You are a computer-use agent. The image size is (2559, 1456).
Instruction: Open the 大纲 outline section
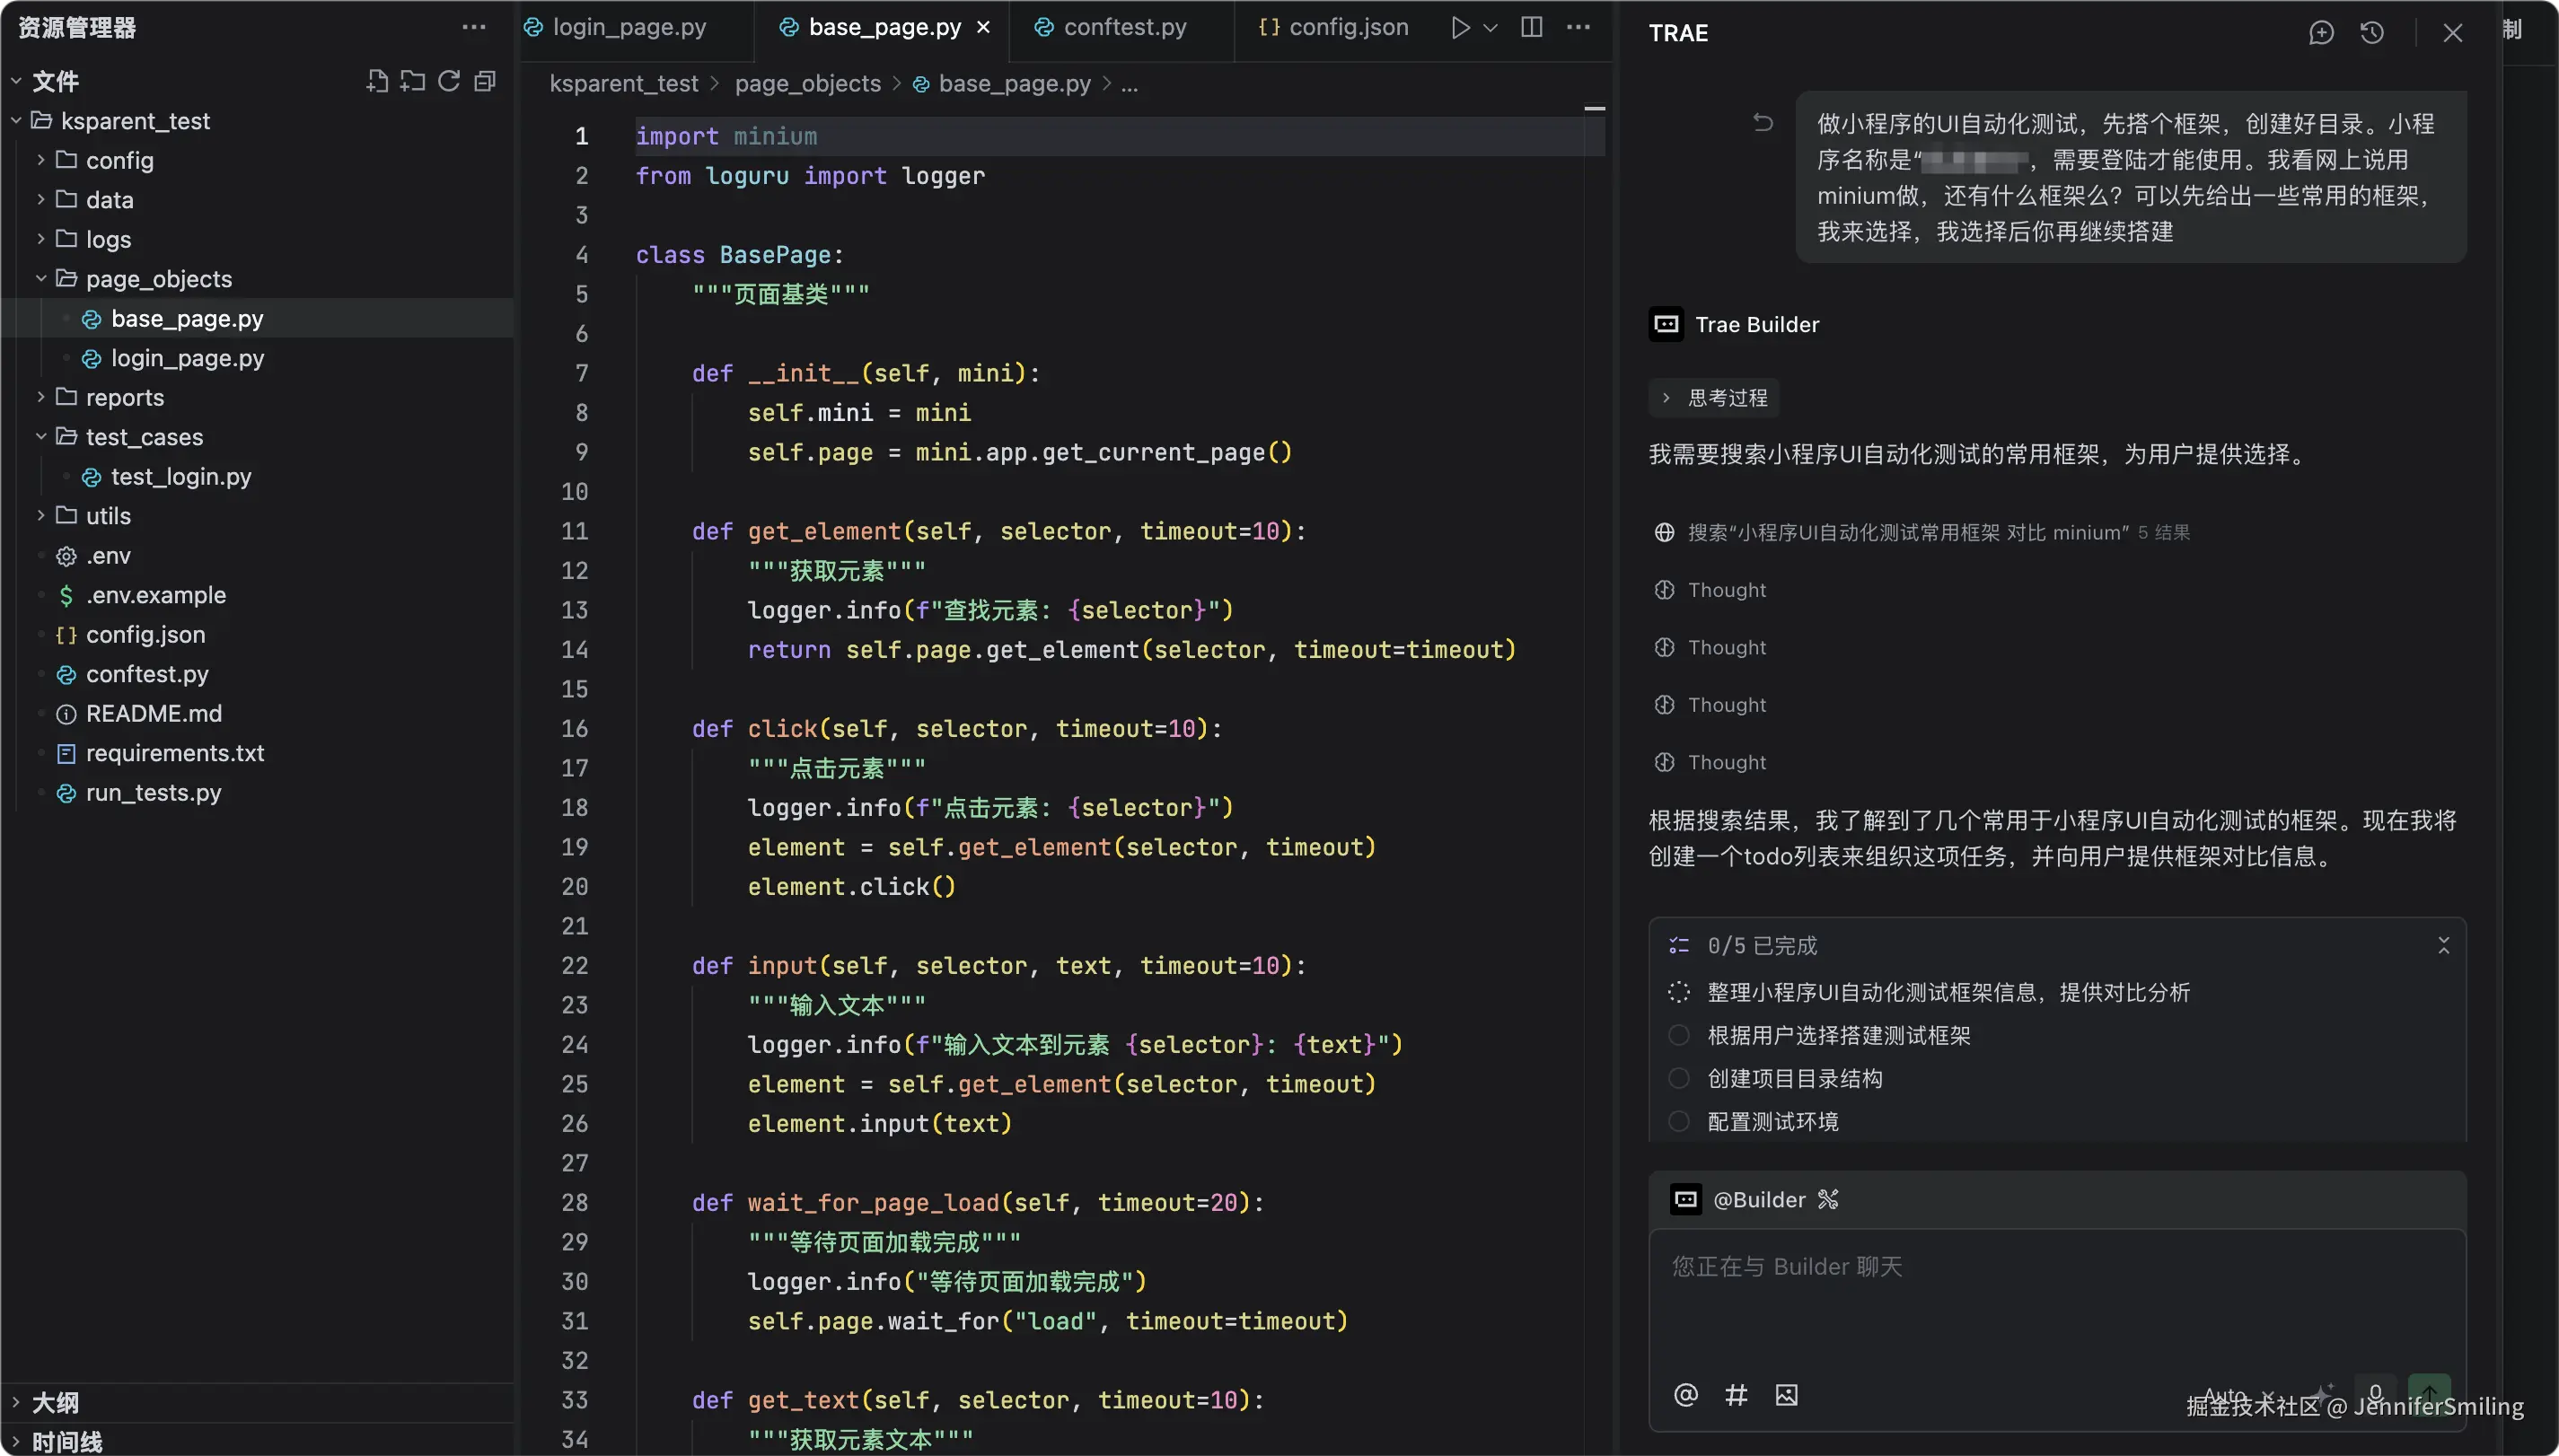55,1401
